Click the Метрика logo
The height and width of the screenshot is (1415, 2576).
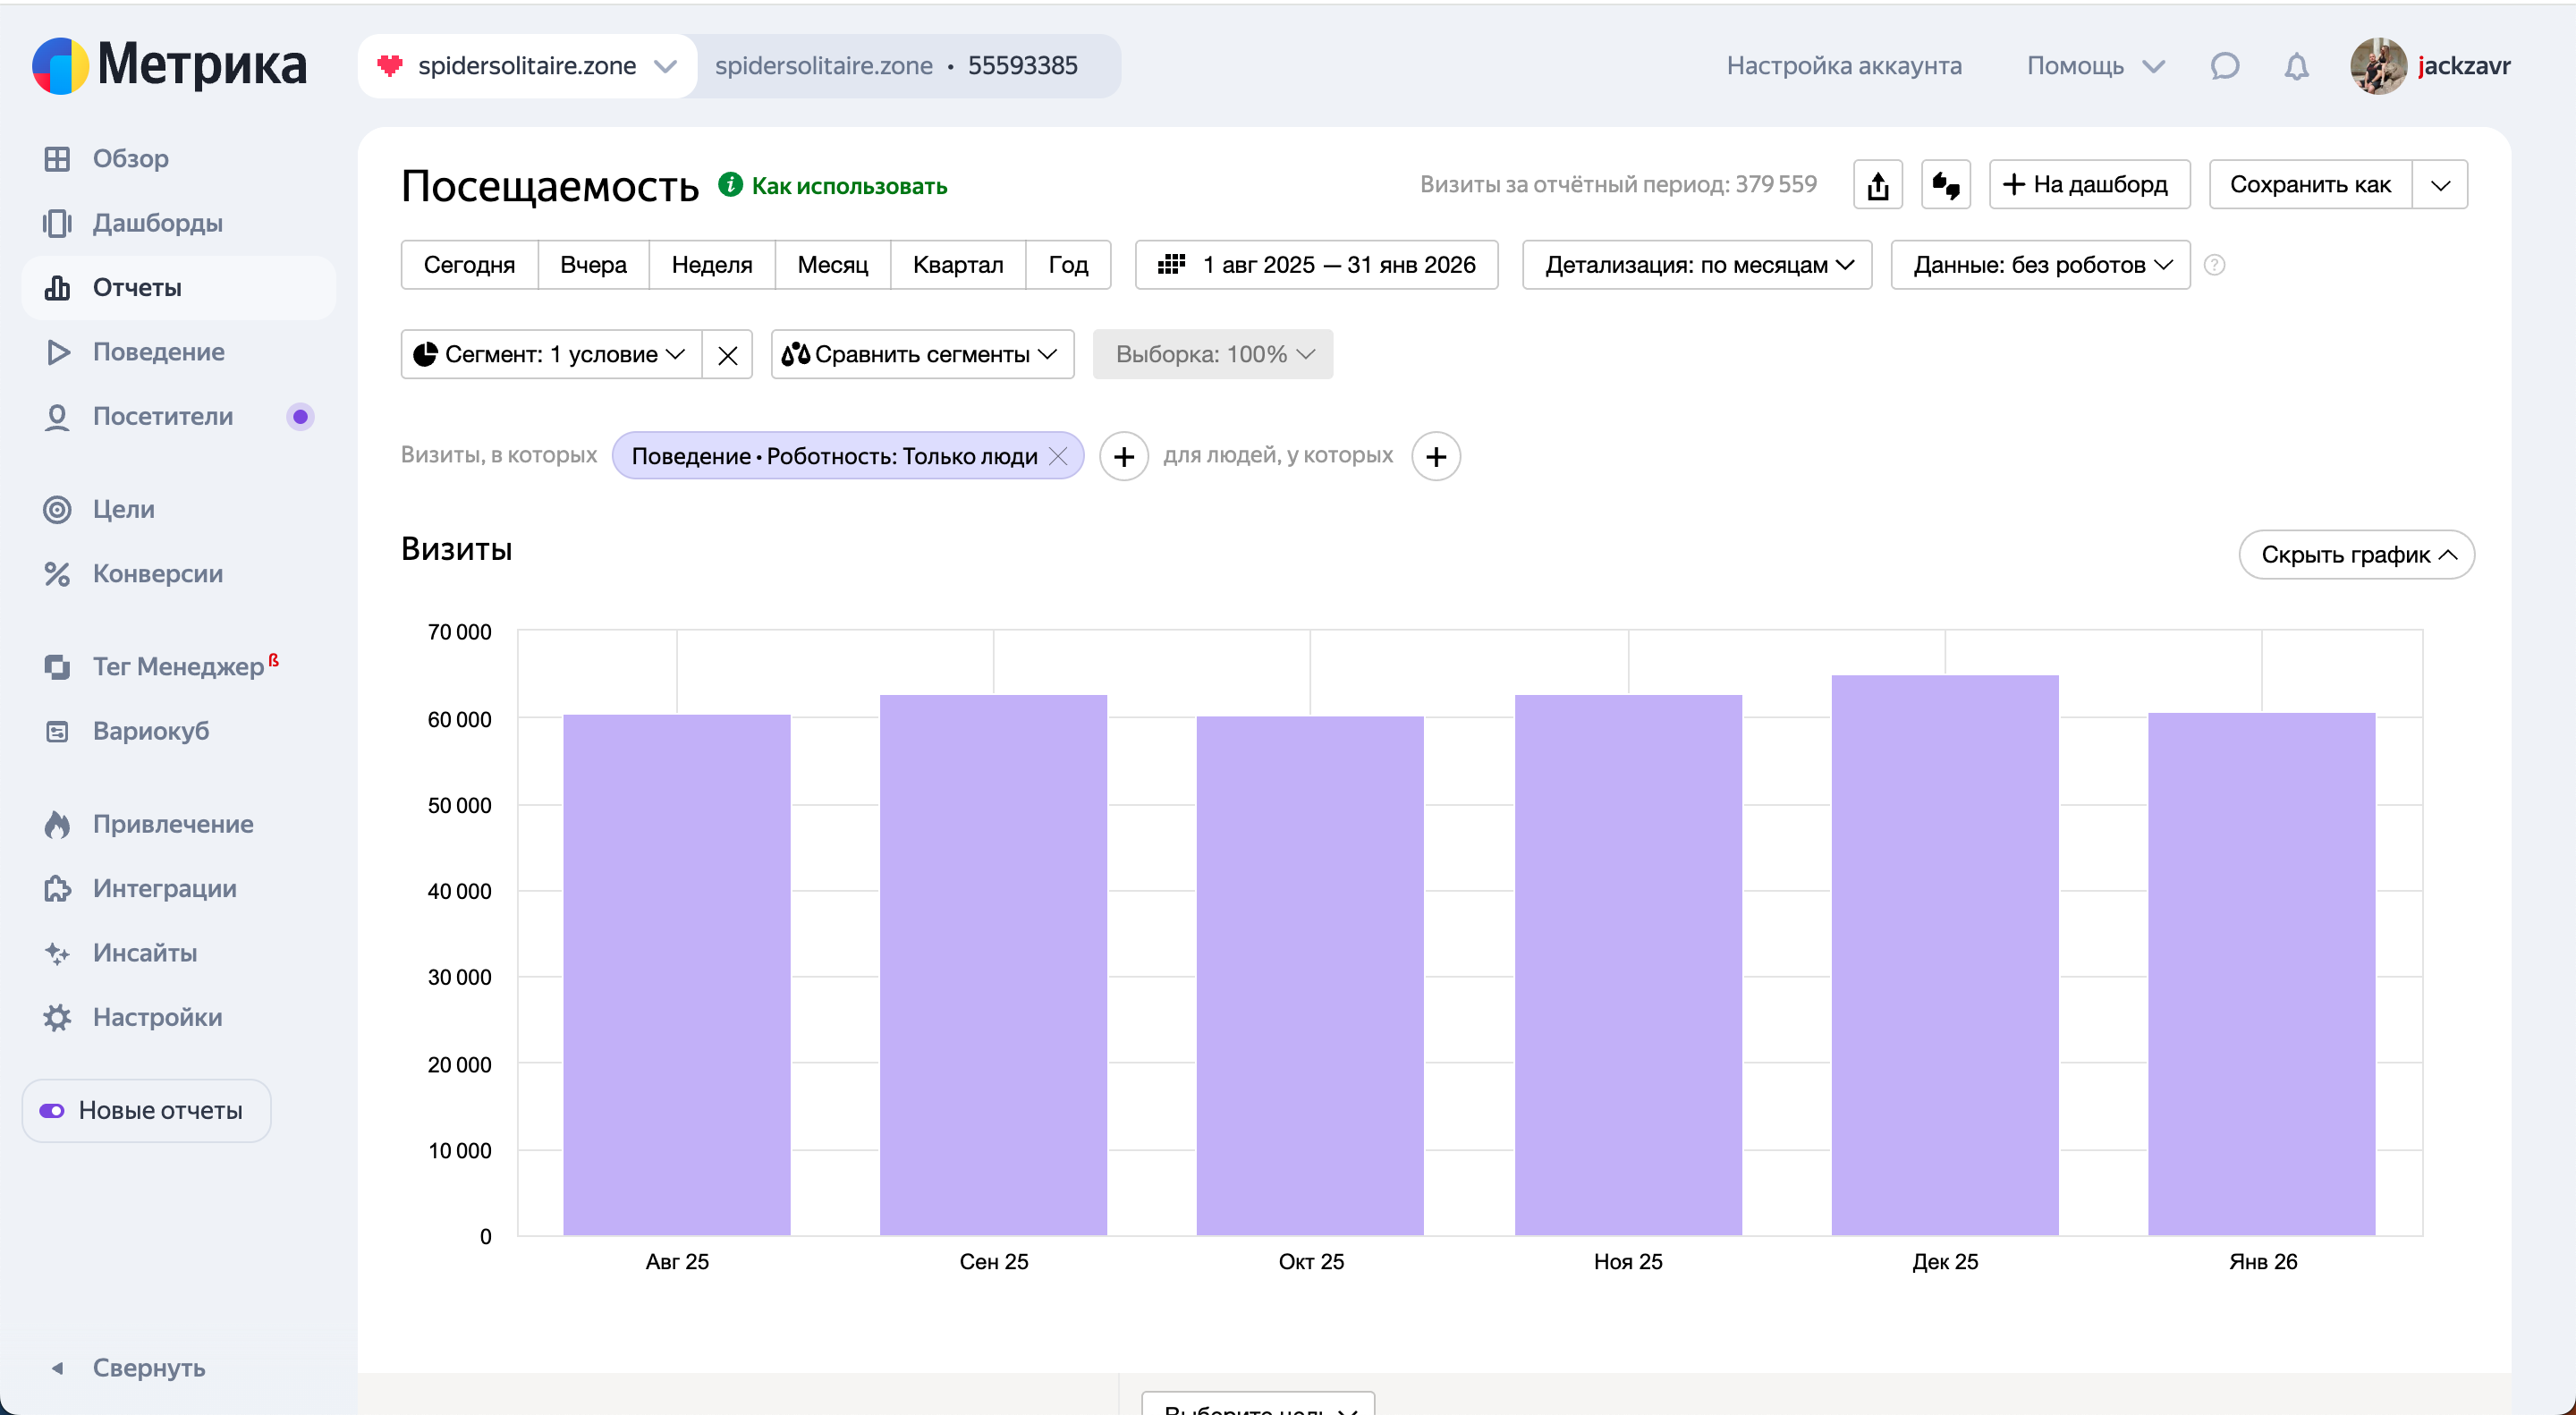tap(170, 66)
